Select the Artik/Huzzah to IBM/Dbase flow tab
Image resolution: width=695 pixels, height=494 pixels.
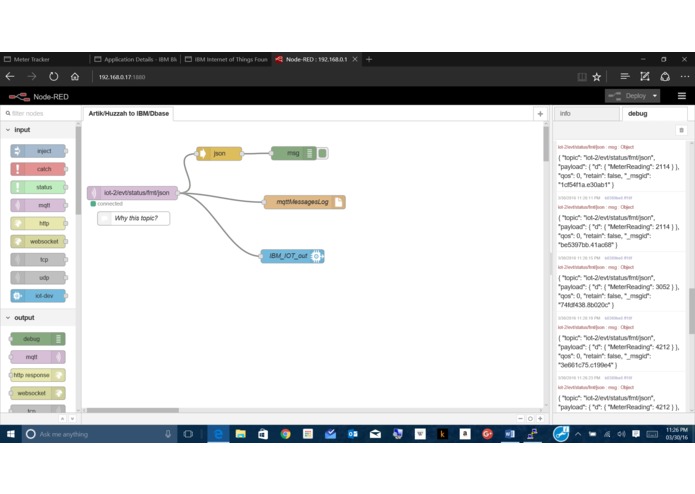point(129,113)
